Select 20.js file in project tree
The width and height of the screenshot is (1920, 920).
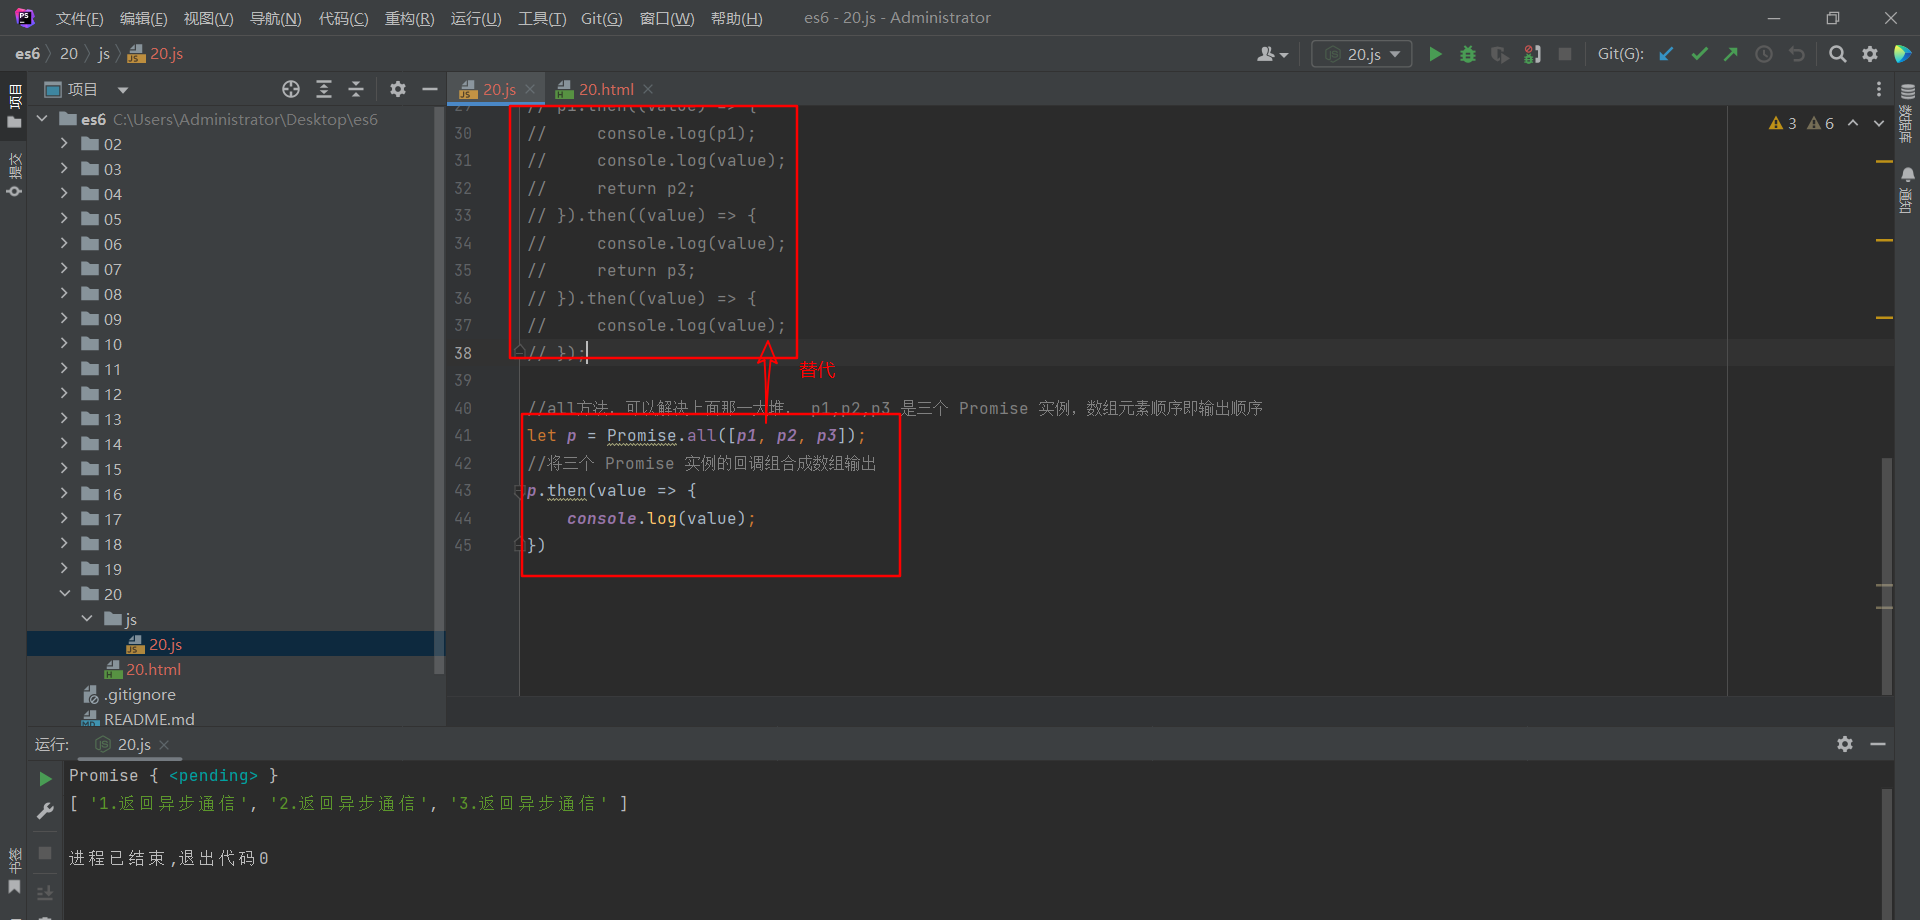[x=165, y=644]
